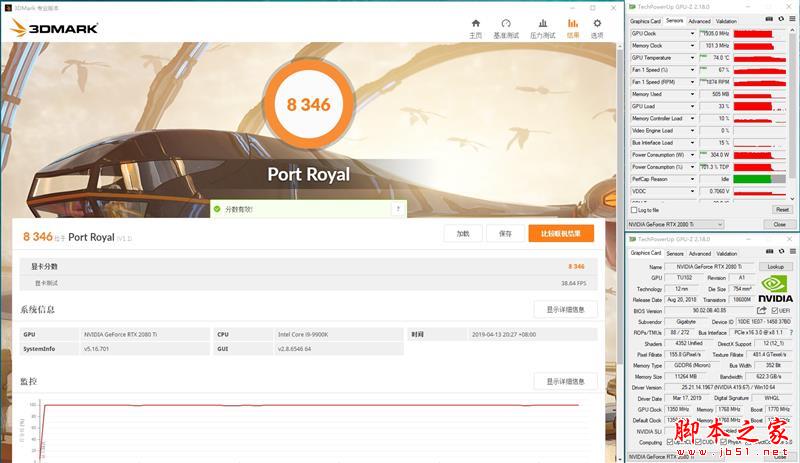This screenshot has height=463, width=800.
Task: Click the 3DMark monitoring chart line
Action: tap(311, 405)
